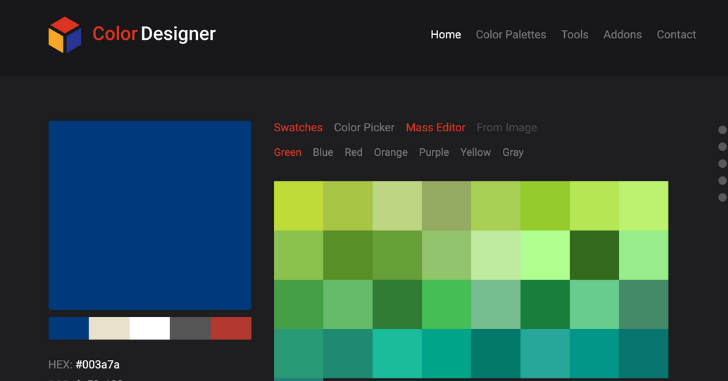Pick the bright turquoise third swatch, fourth row

click(x=397, y=354)
